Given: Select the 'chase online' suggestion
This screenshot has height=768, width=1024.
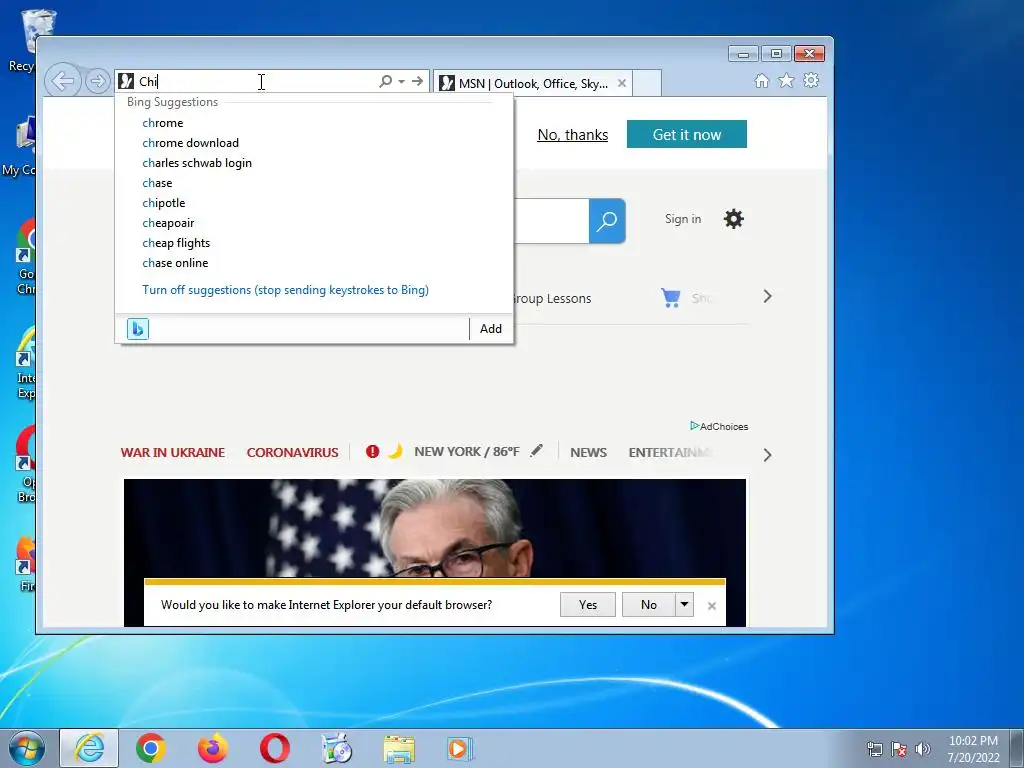Looking at the screenshot, I should pyautogui.click(x=176, y=263).
